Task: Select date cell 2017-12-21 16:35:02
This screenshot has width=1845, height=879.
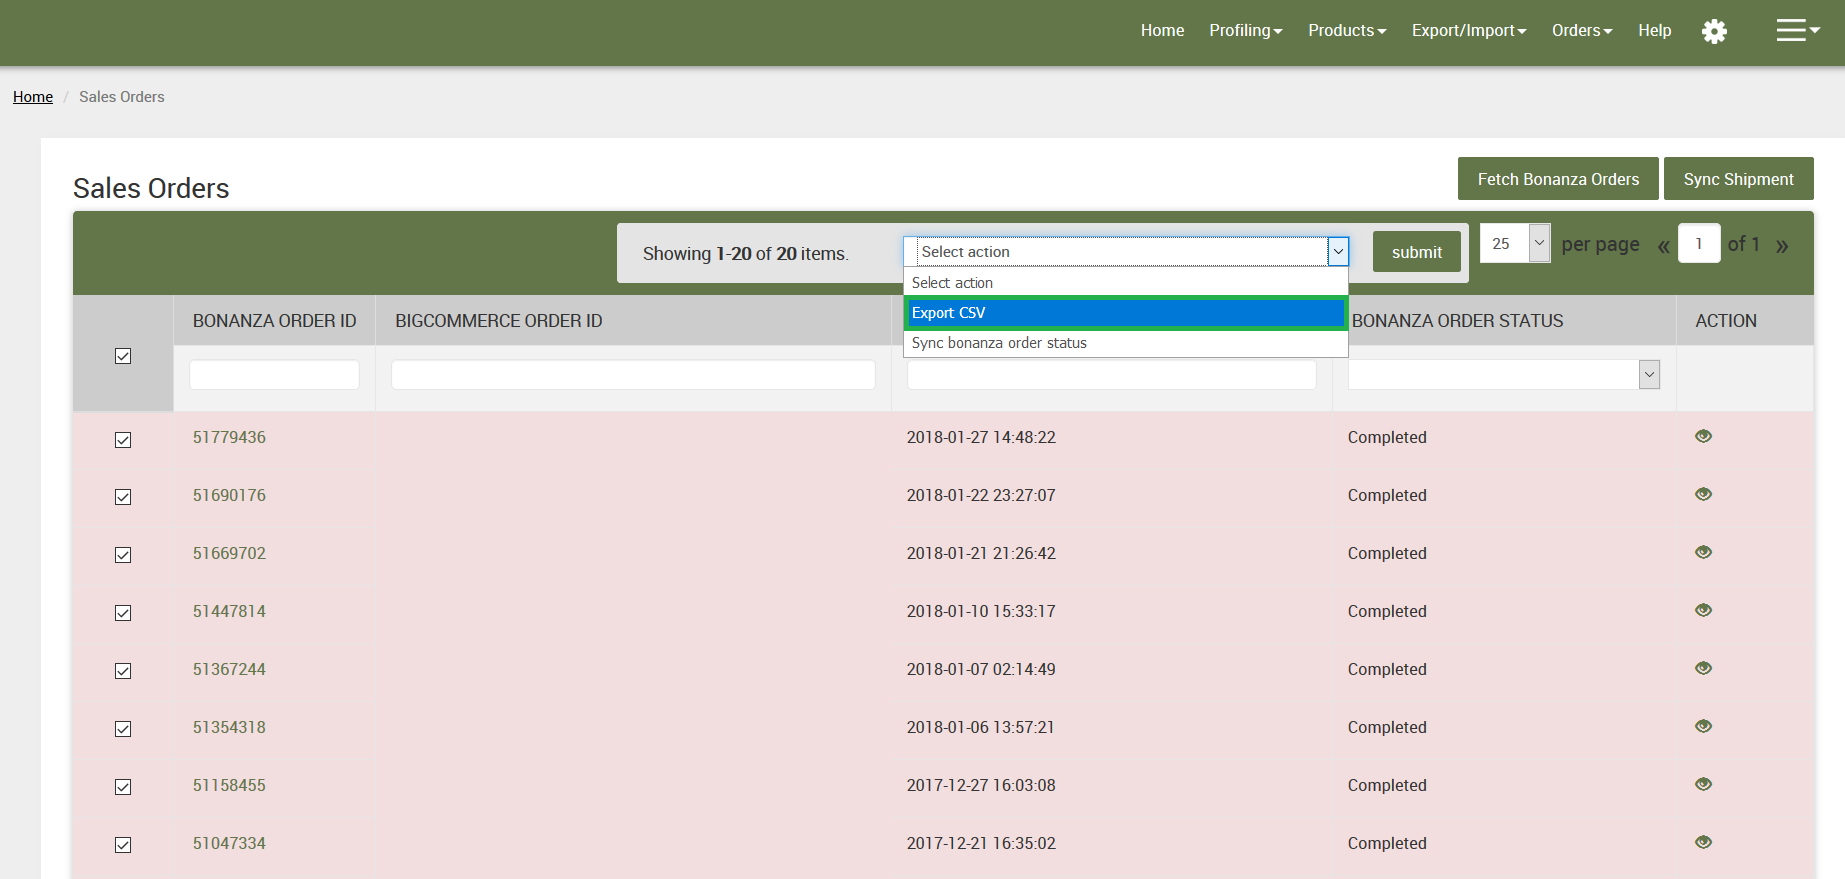Action: [x=981, y=843]
